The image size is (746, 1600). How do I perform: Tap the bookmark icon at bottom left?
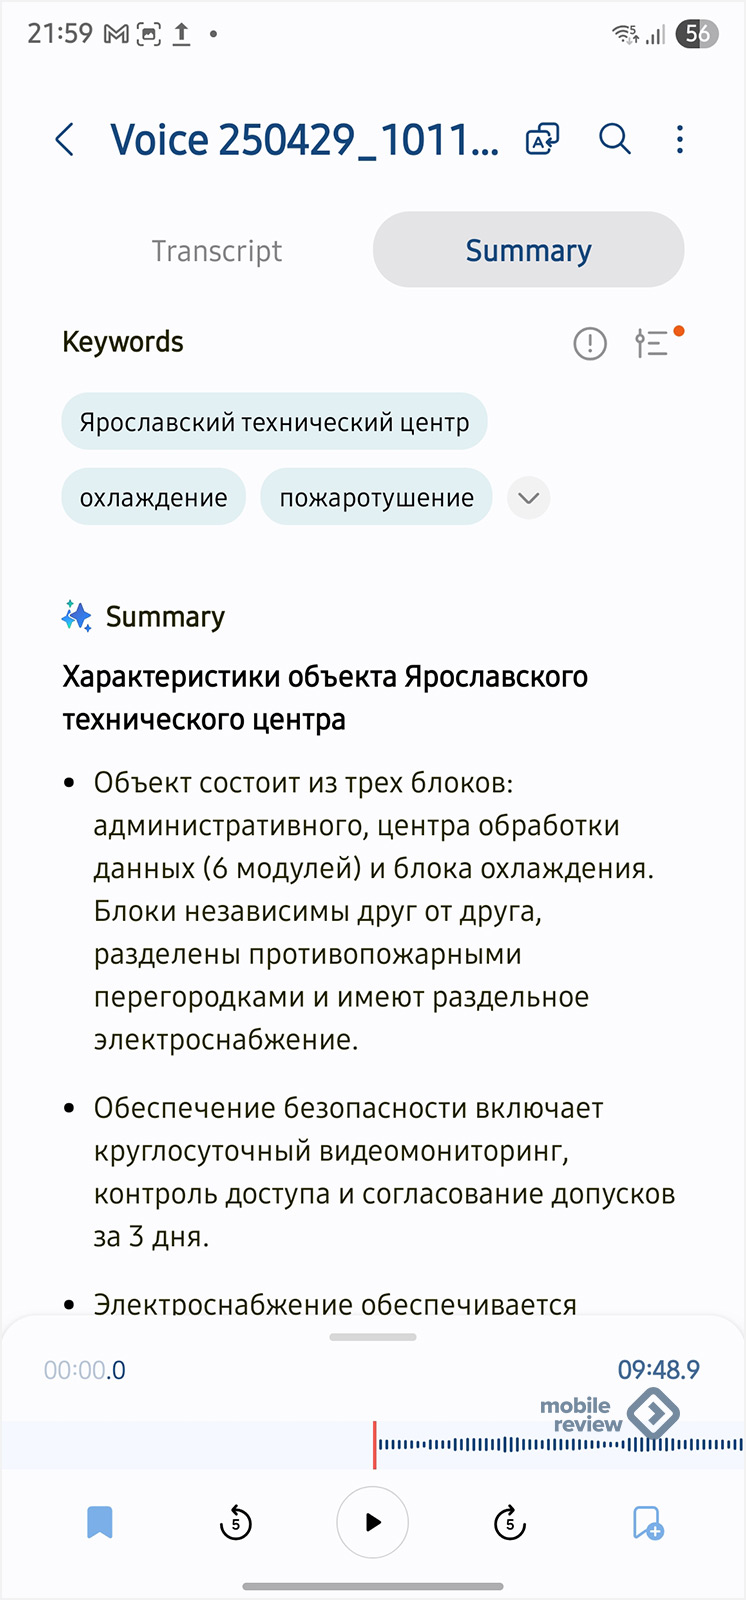(100, 1523)
